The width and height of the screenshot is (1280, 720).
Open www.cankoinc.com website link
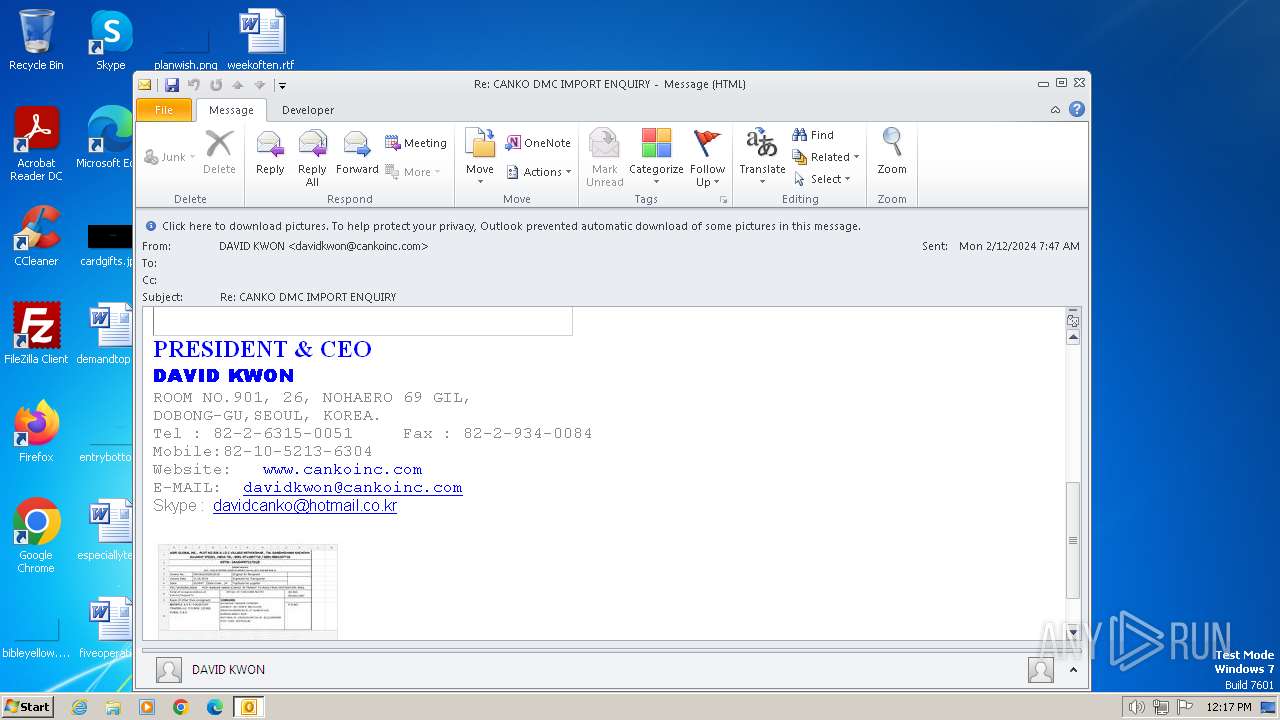342,469
